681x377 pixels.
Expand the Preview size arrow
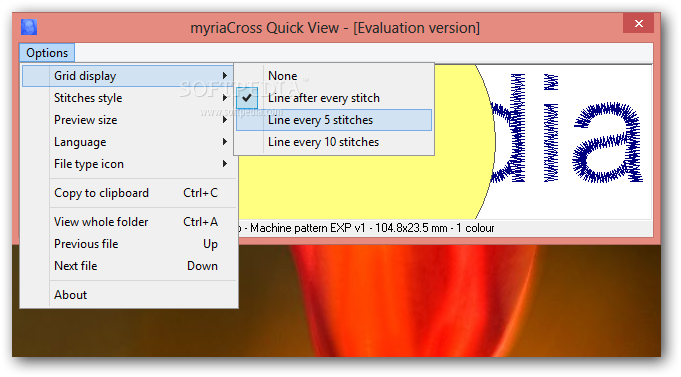[x=225, y=120]
